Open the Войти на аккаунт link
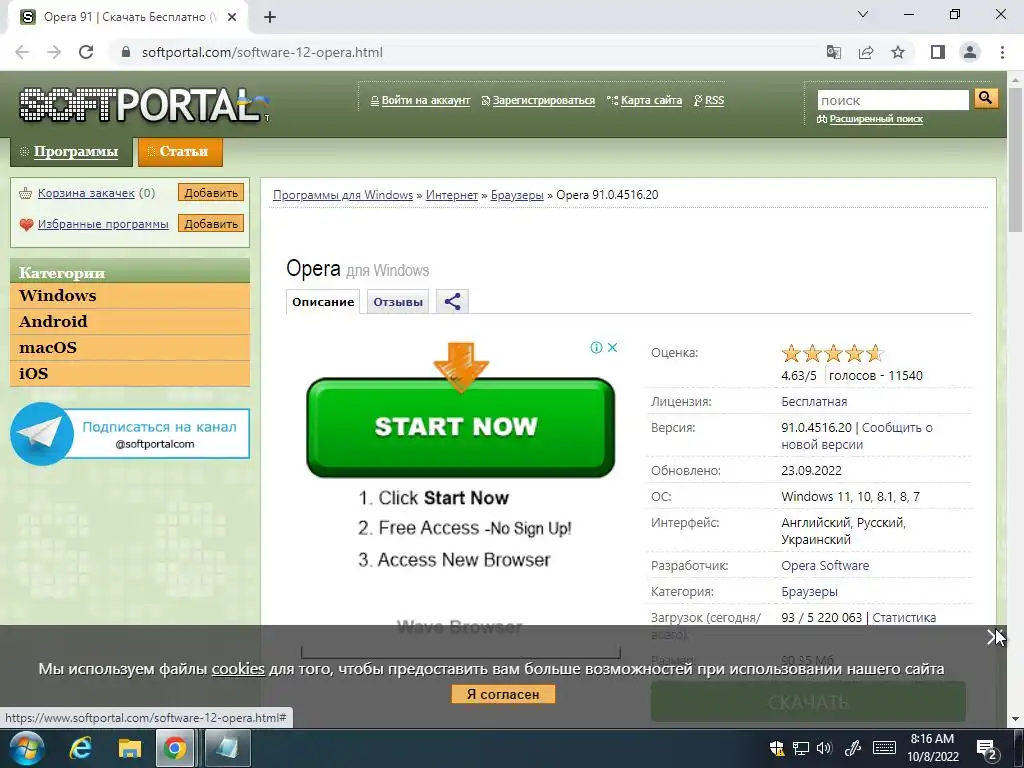 426,101
